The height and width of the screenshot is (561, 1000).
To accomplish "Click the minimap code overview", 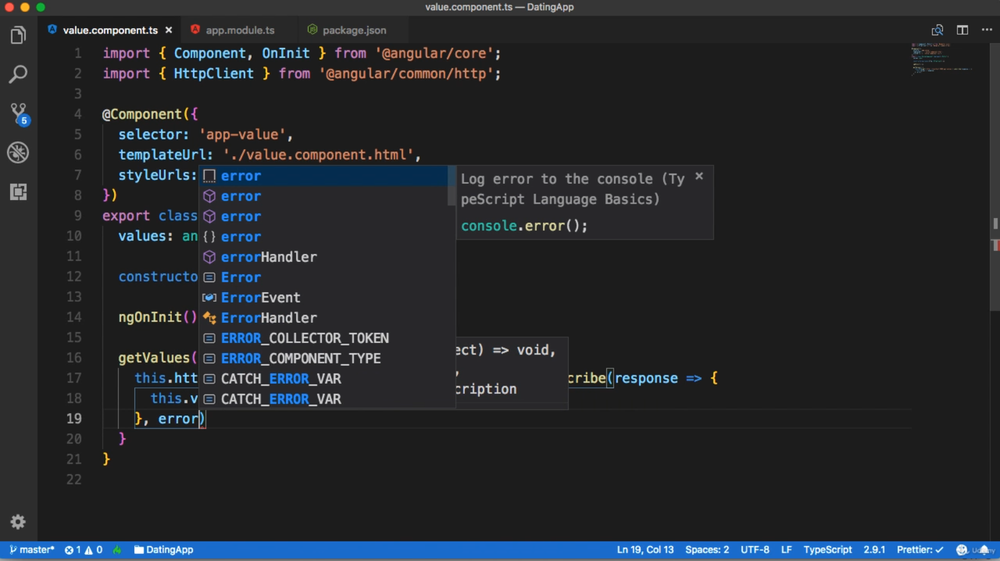I will pos(941,59).
